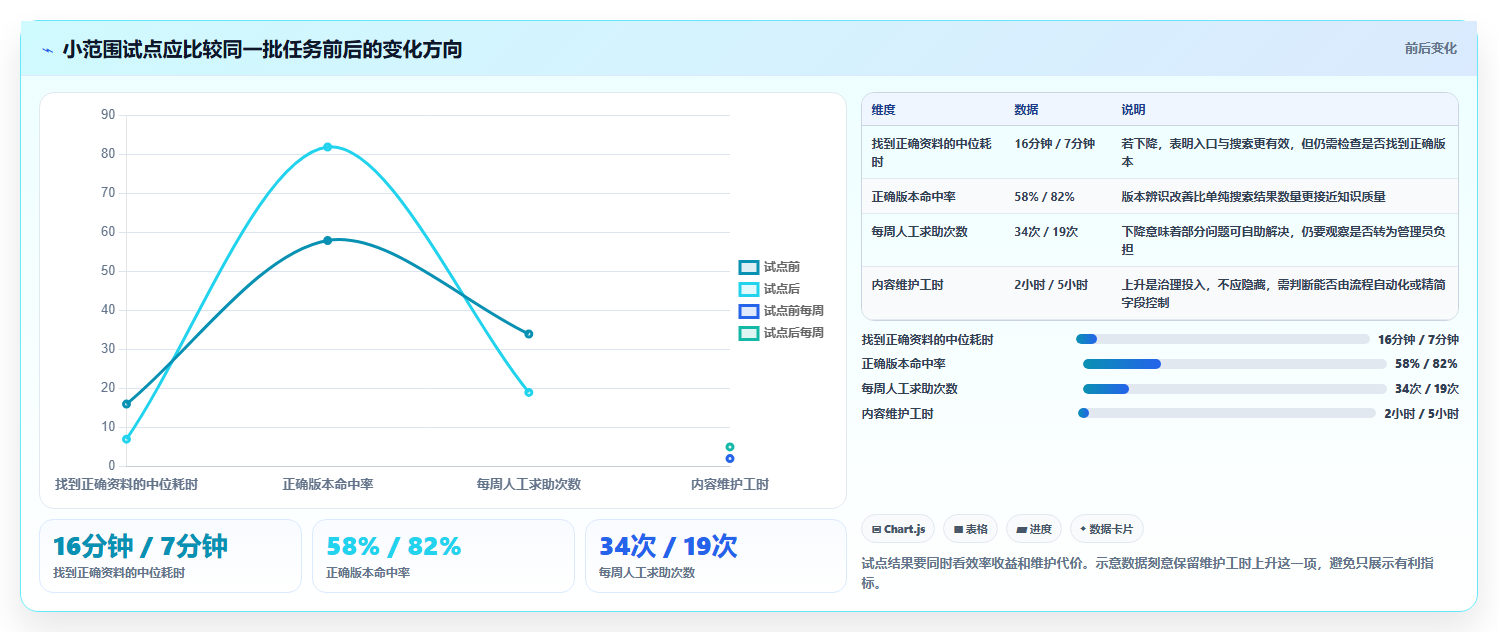This screenshot has width=1498, height=632.
Task: Click the 试点前 point at 34
Action: click(x=529, y=334)
